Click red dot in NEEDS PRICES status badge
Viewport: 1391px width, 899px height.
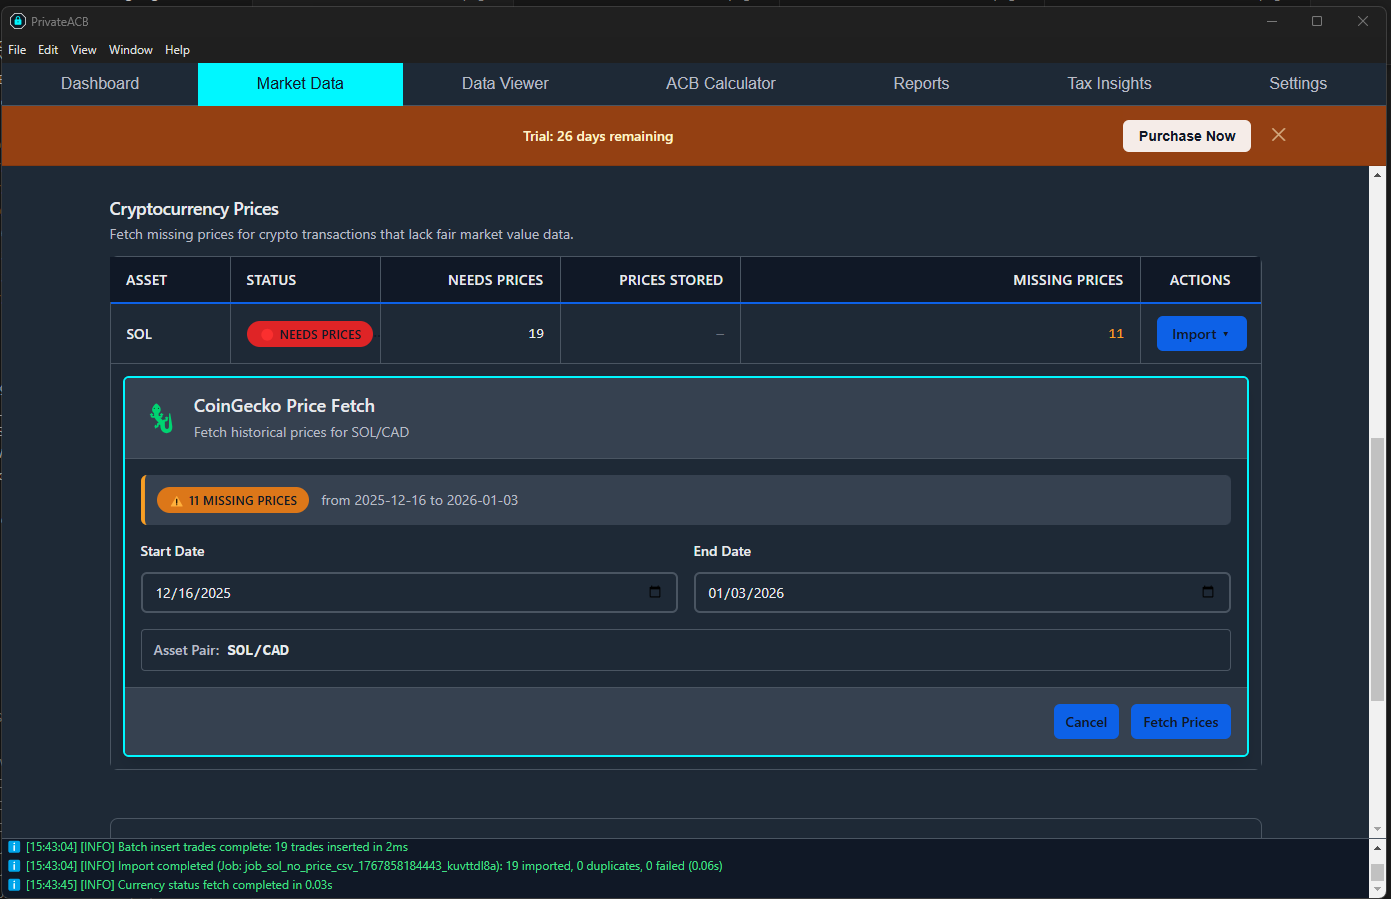(267, 335)
